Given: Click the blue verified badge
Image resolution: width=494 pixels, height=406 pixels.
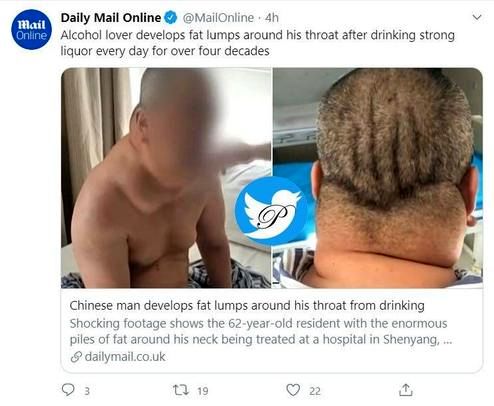Looking at the screenshot, I should (x=171, y=18).
